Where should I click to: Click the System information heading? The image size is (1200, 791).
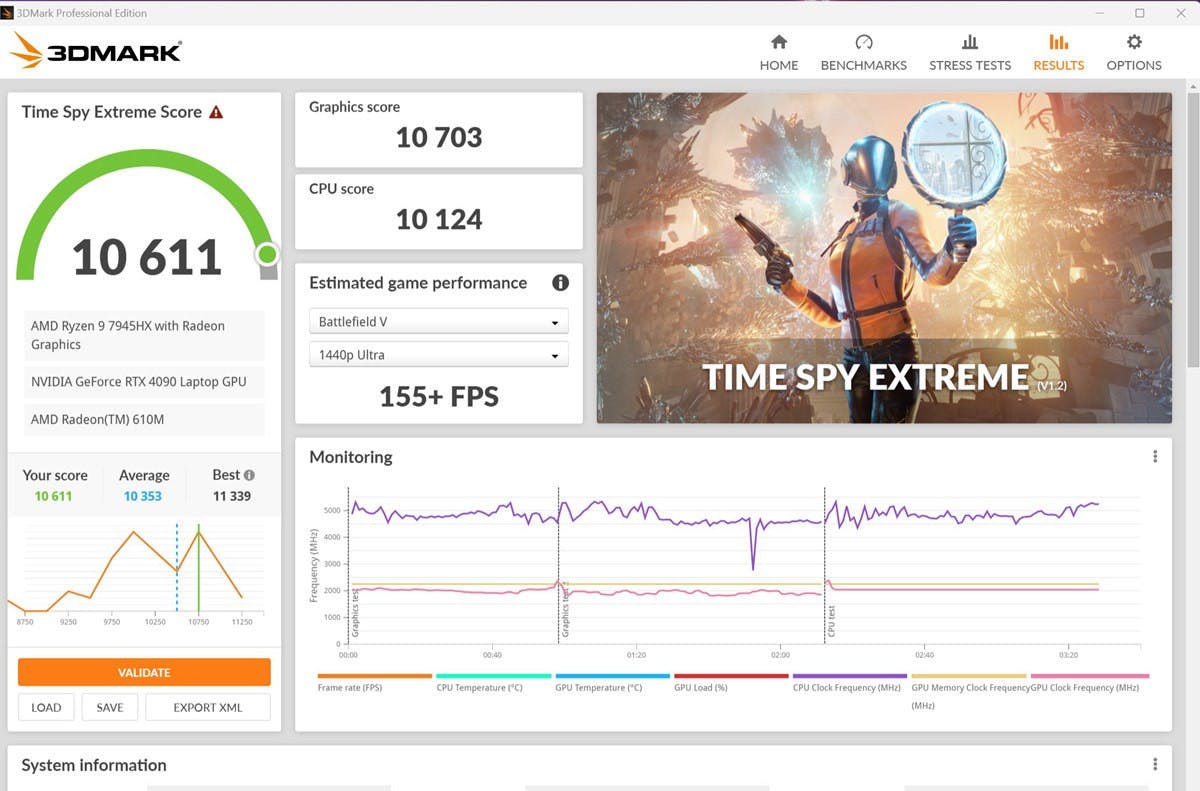pos(94,765)
